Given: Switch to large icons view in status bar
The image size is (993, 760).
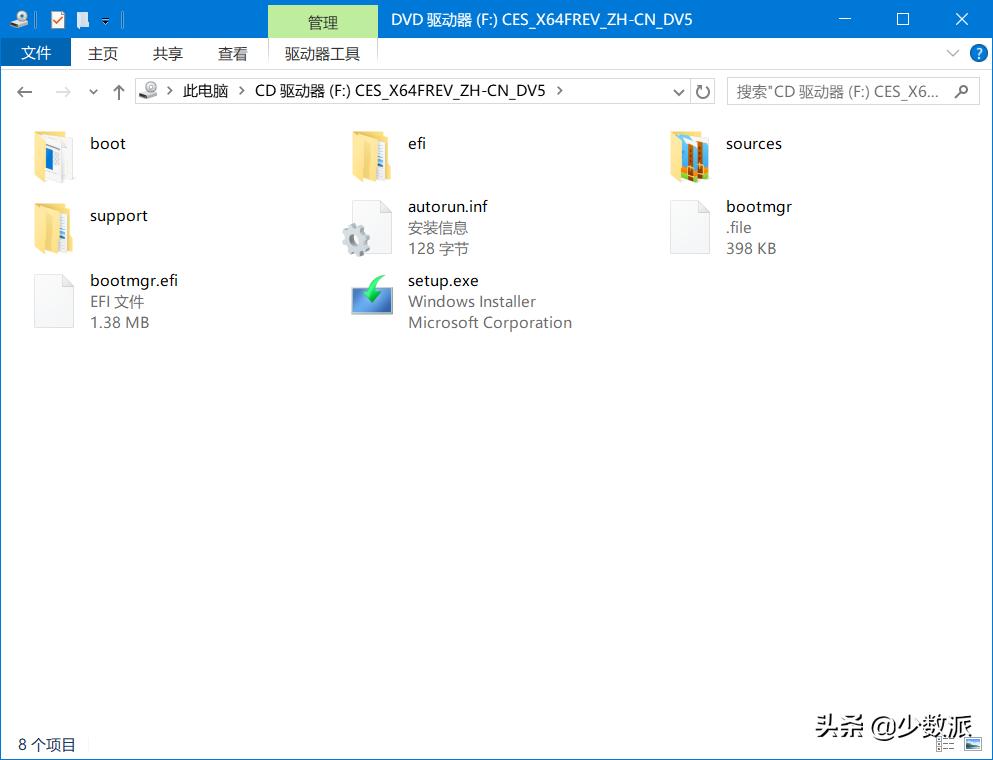Looking at the screenshot, I should (973, 744).
